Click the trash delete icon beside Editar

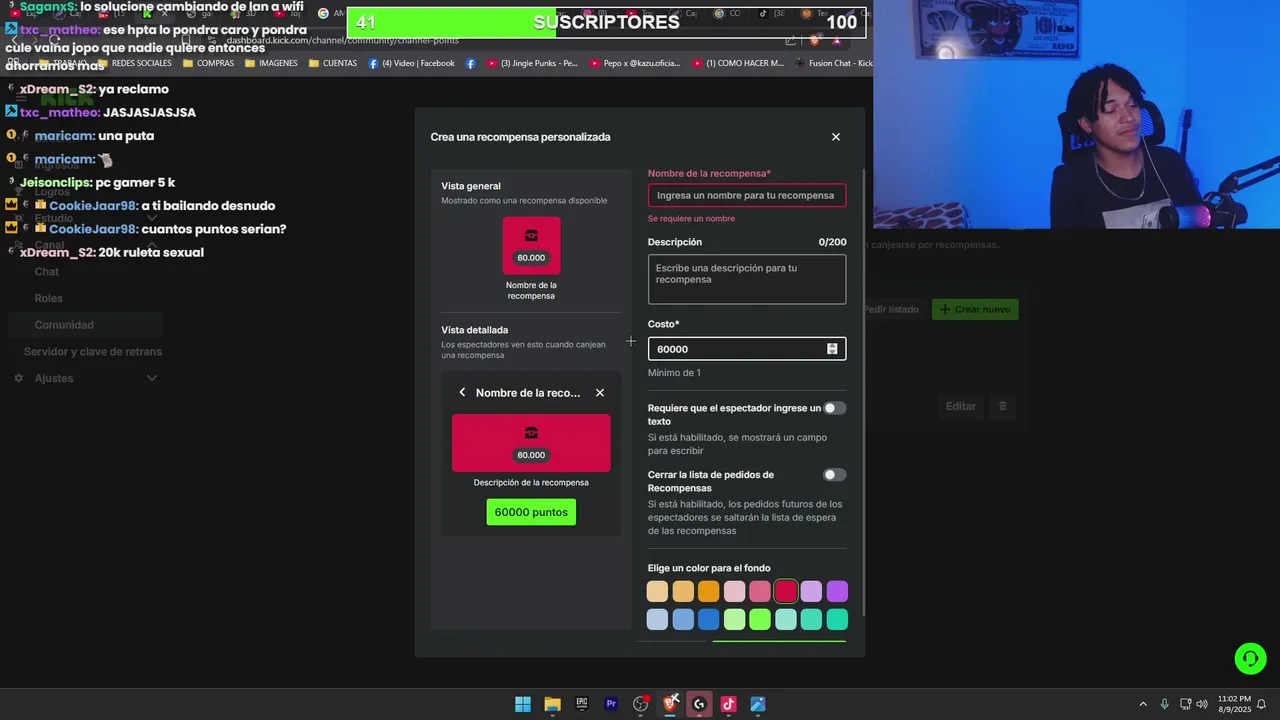(1003, 406)
